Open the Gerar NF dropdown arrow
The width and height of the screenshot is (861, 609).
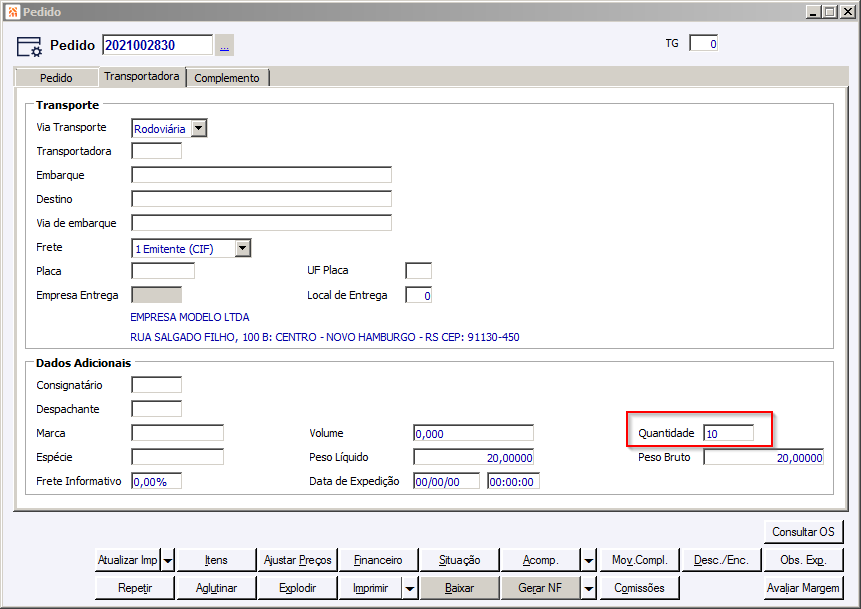588,589
